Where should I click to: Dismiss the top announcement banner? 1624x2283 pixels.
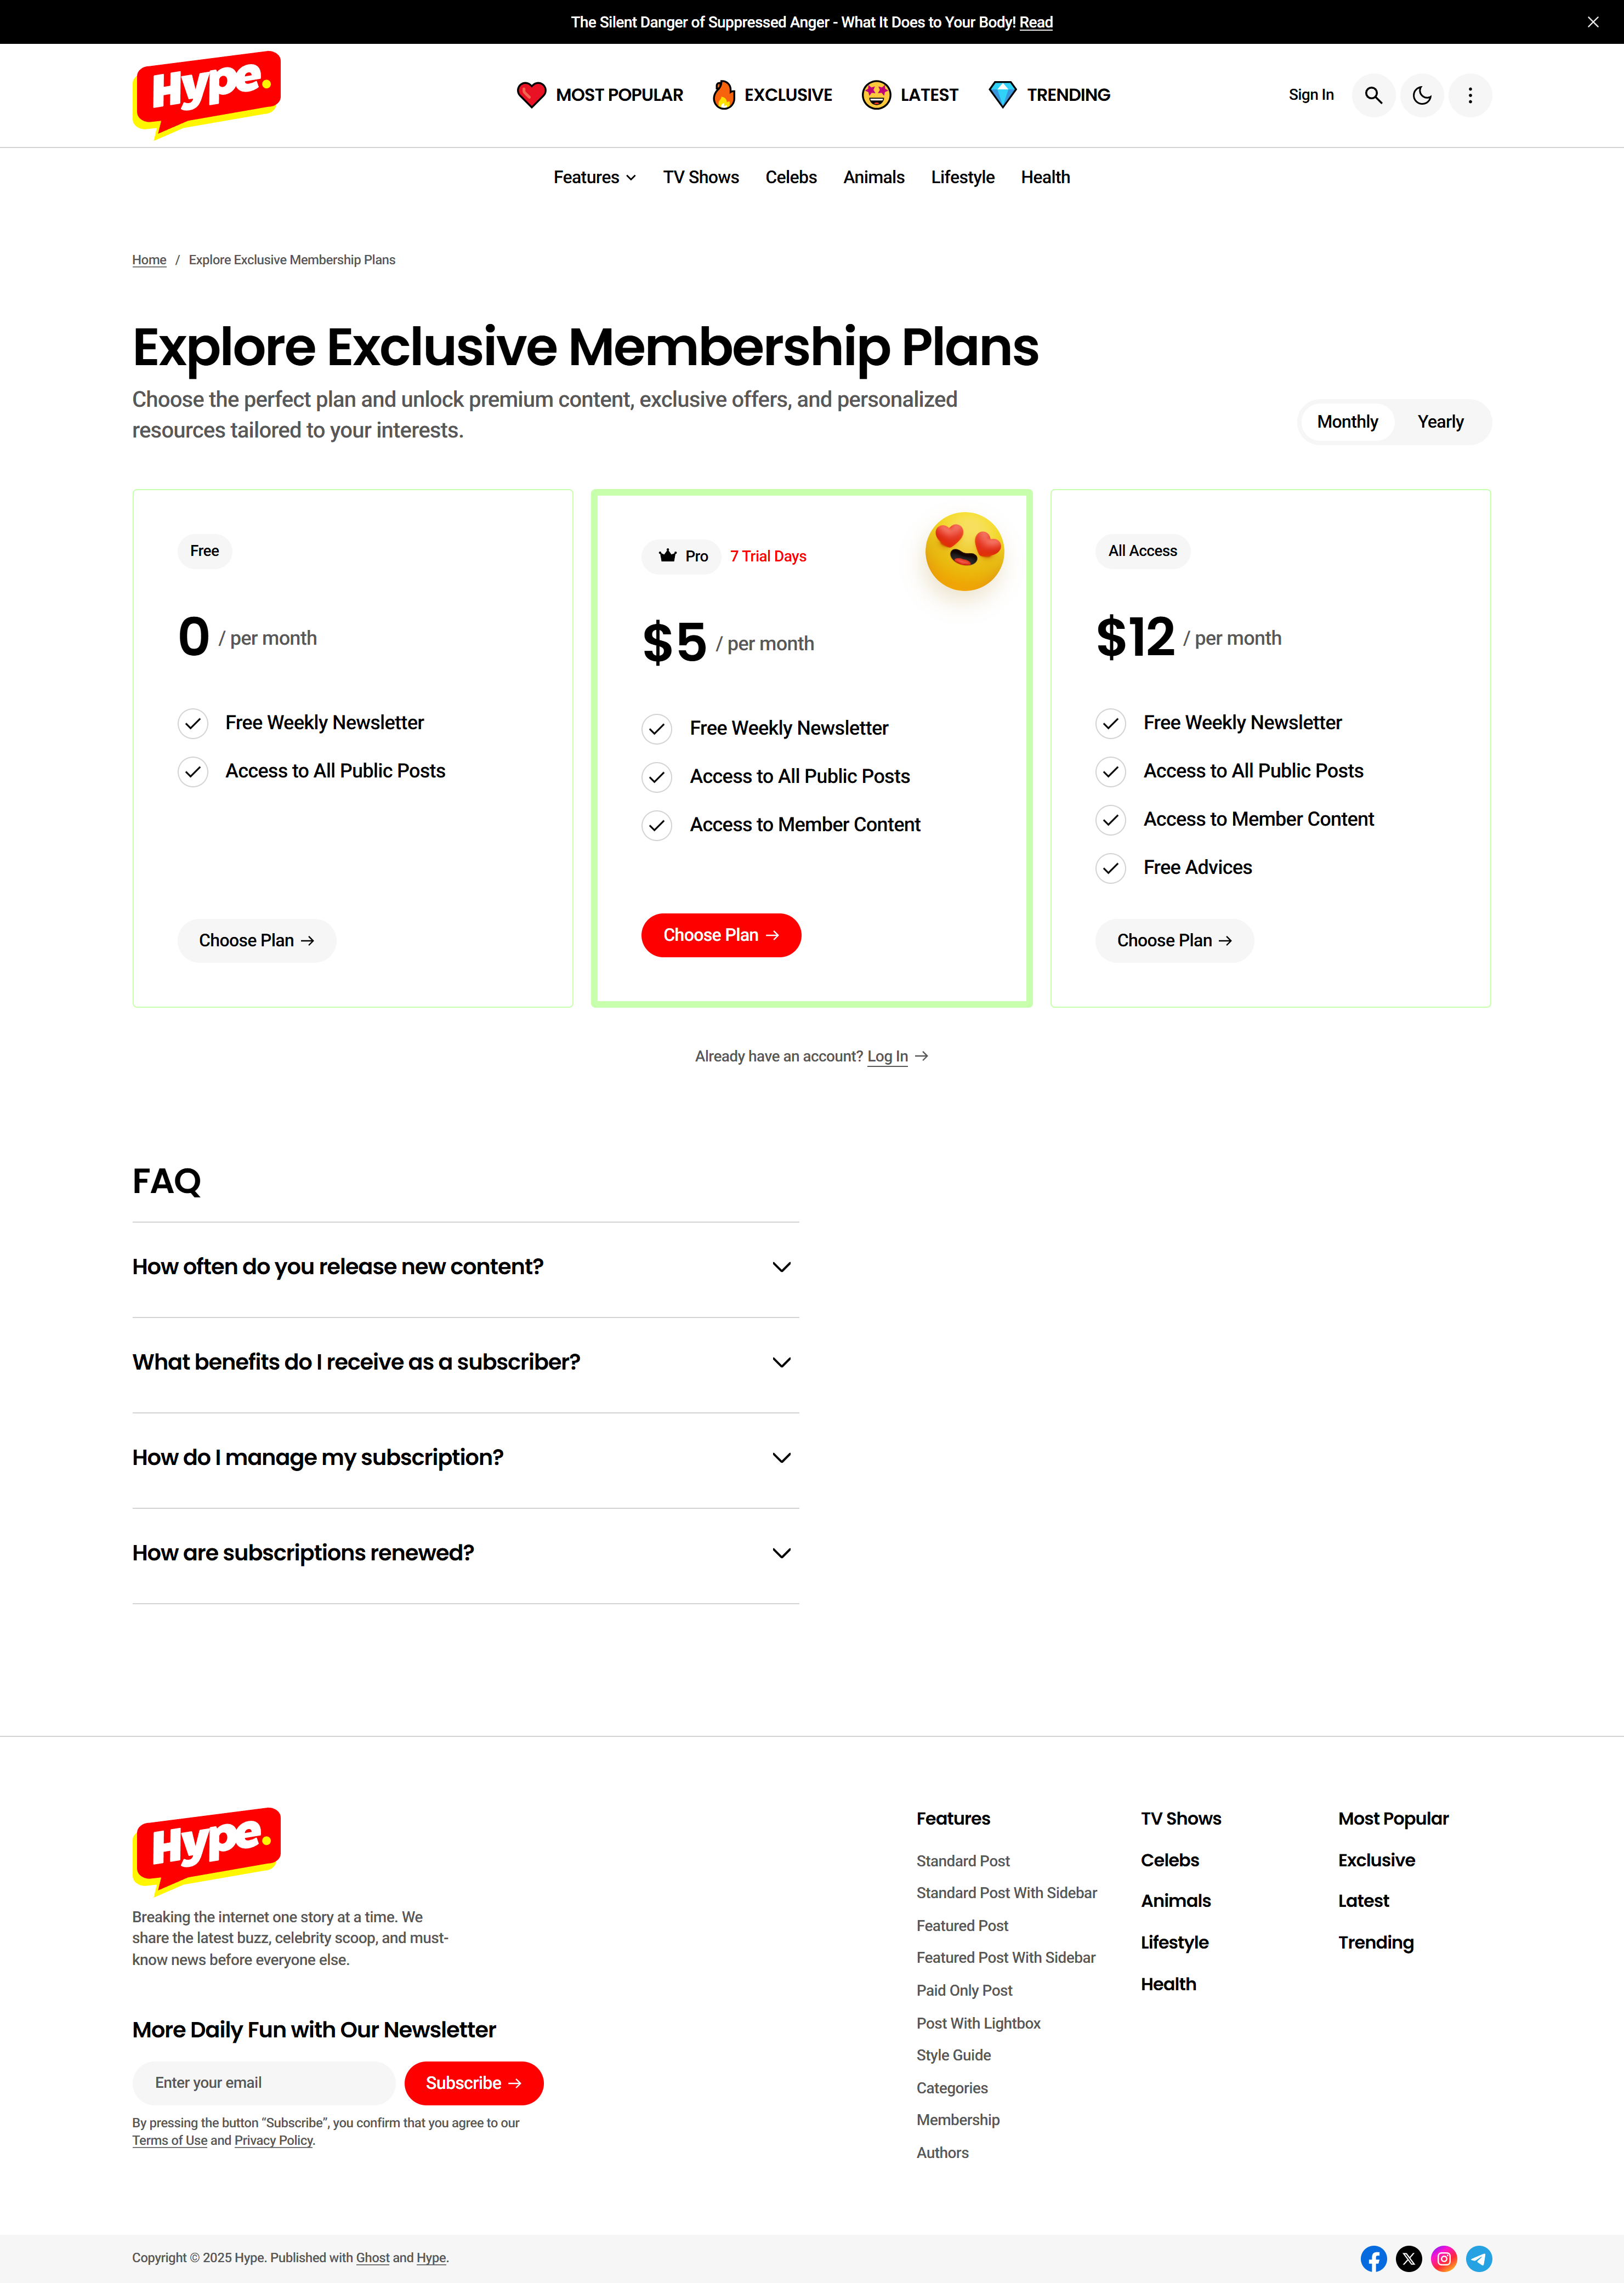click(1592, 22)
